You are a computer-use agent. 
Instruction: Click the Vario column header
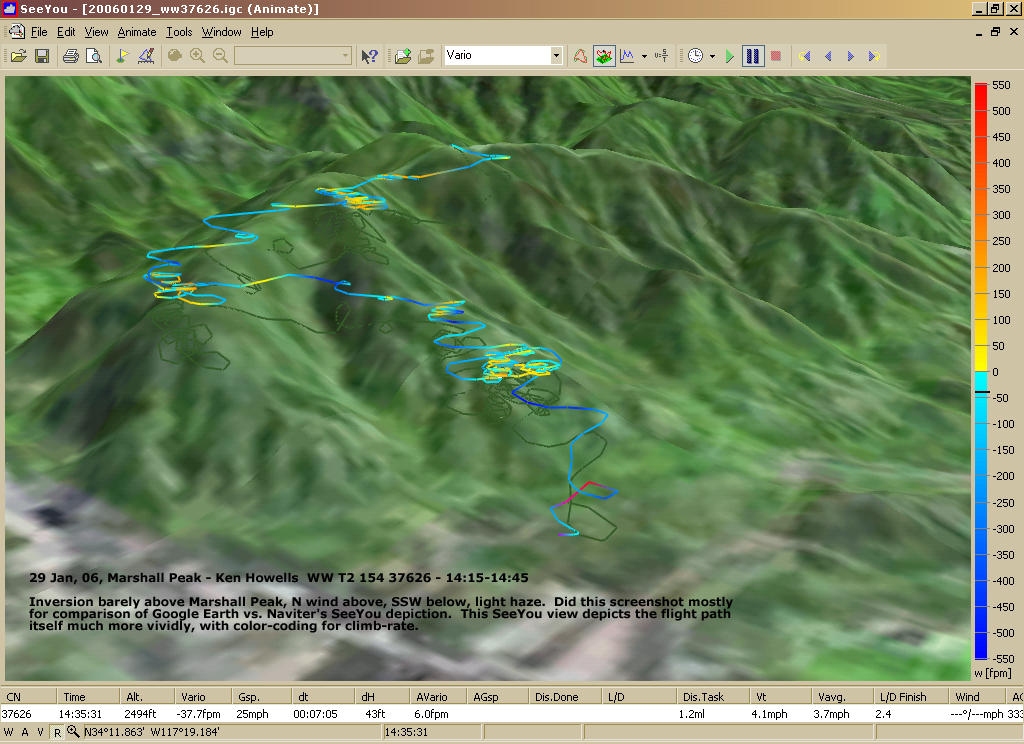click(x=193, y=696)
